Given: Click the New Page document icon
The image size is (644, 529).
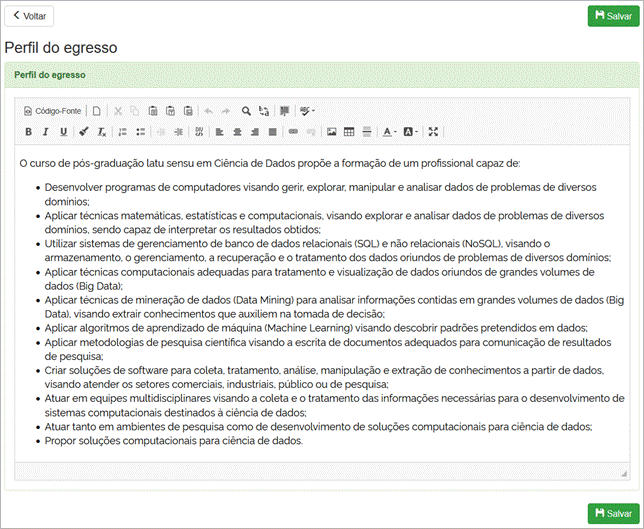Looking at the screenshot, I should tap(97, 111).
